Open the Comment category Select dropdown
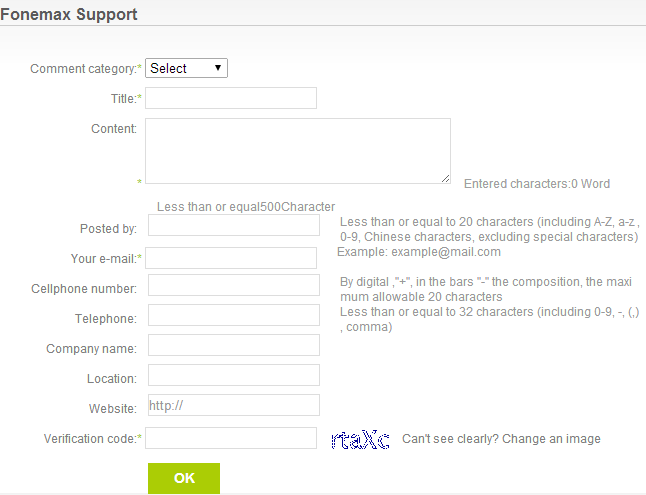Viewport: 646px width, 495px height. pos(186,68)
